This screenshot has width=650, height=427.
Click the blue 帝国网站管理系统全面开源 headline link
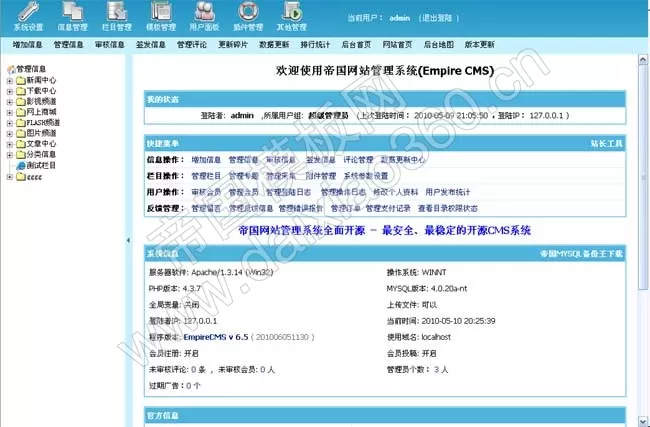(384, 230)
